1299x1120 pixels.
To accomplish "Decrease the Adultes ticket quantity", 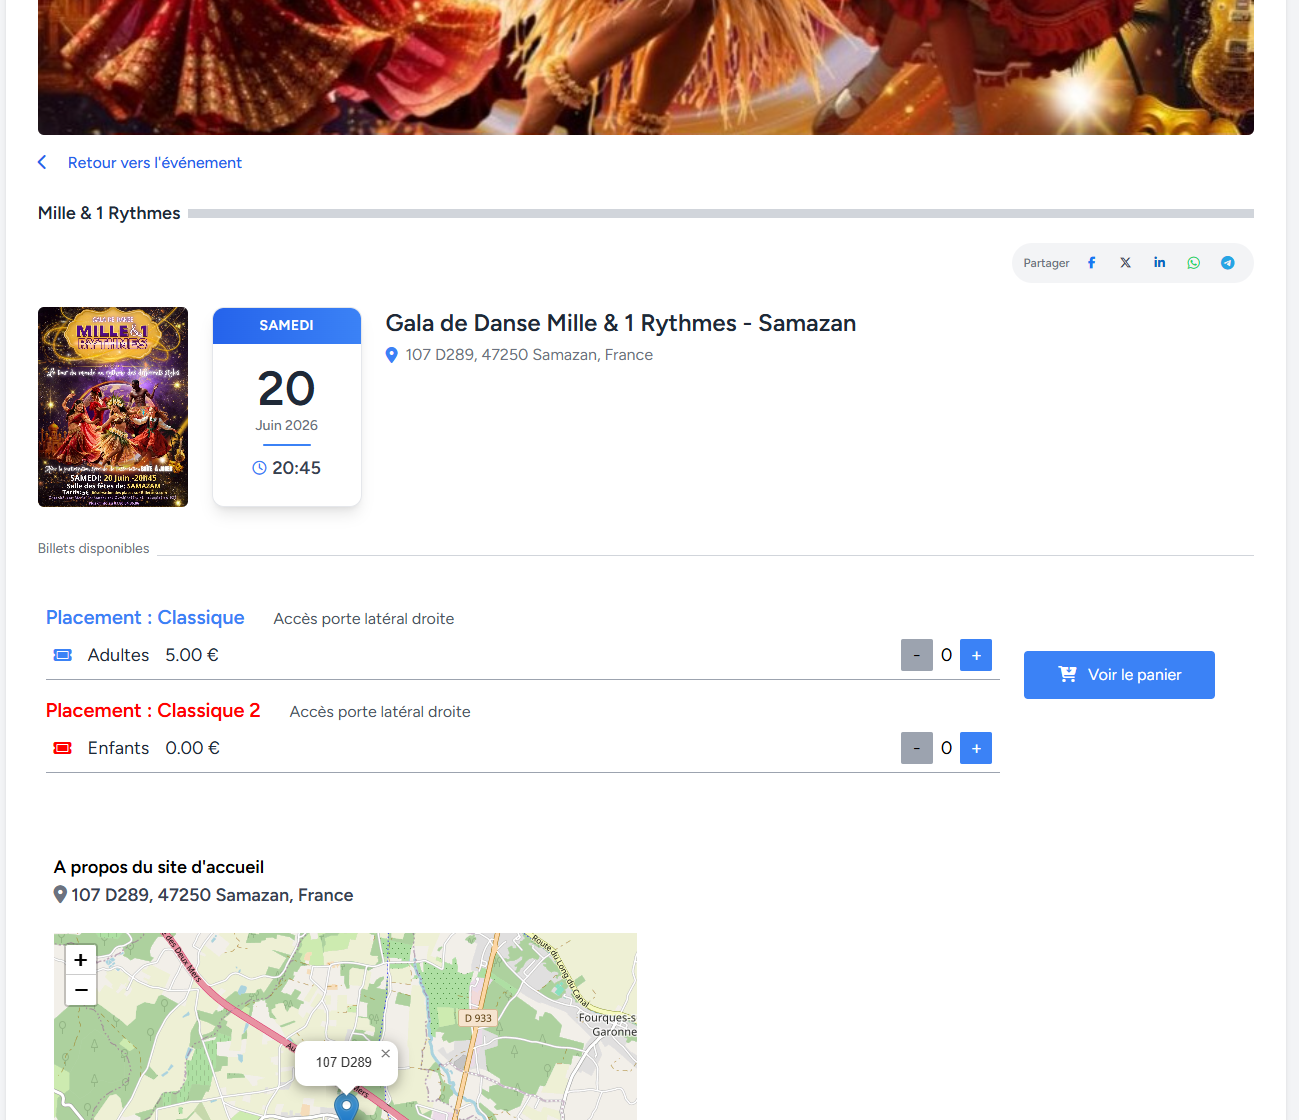I will point(916,654).
